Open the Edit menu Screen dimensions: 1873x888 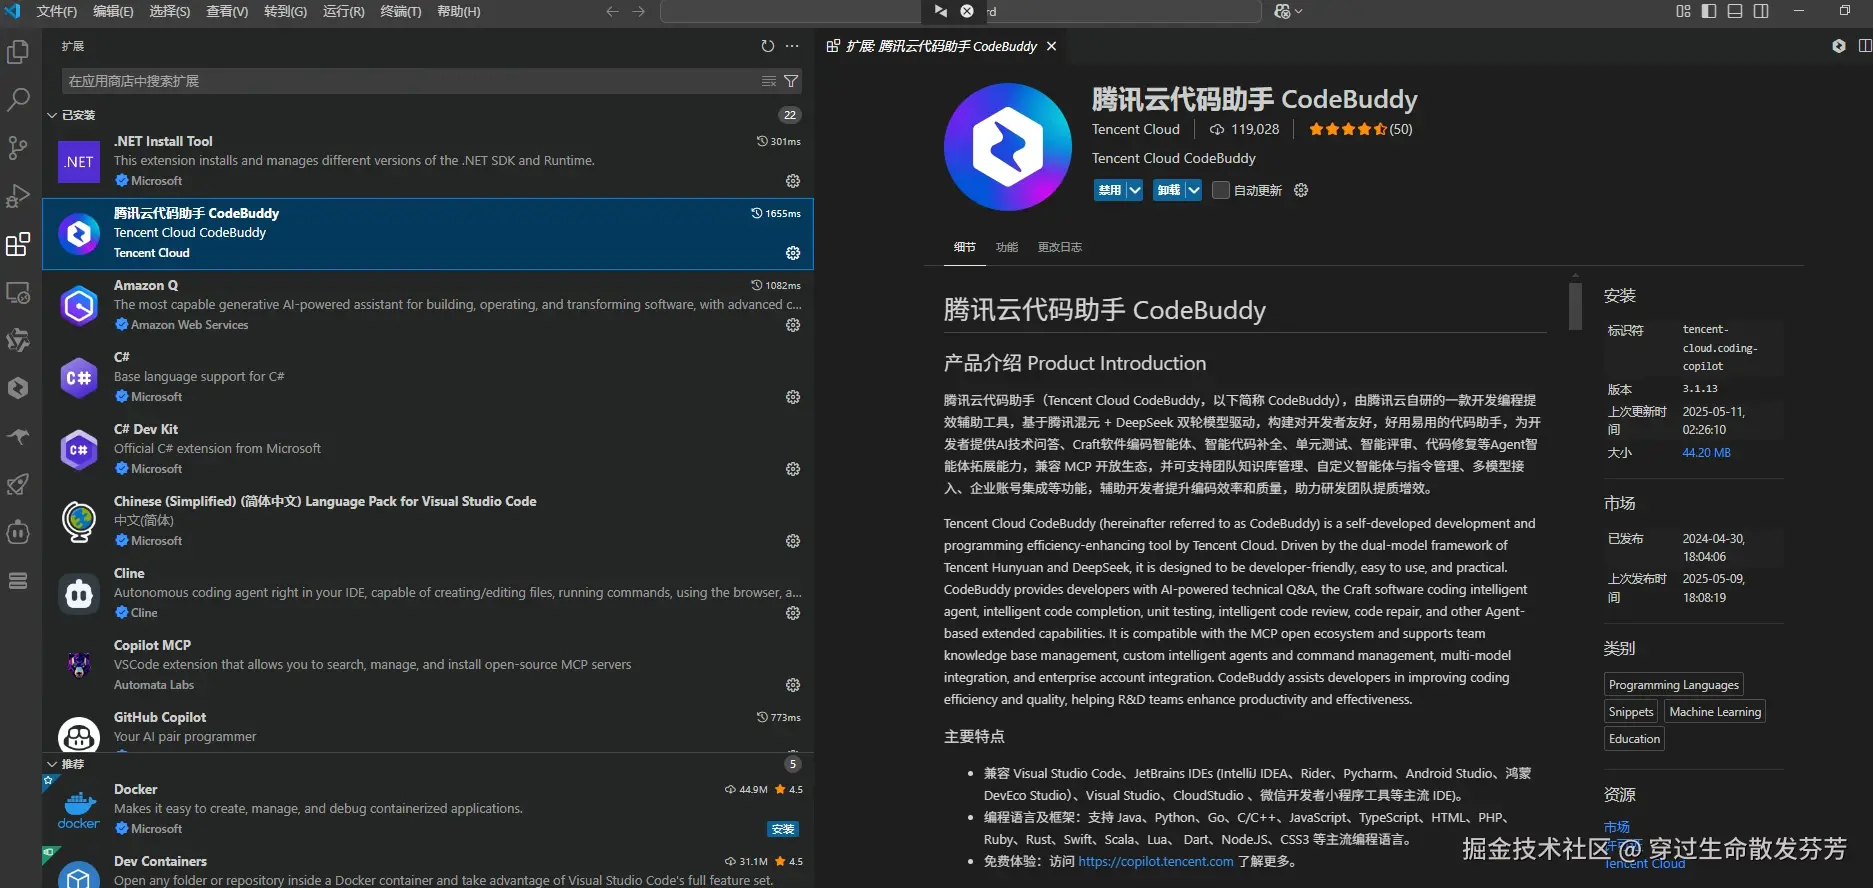[x=113, y=11]
